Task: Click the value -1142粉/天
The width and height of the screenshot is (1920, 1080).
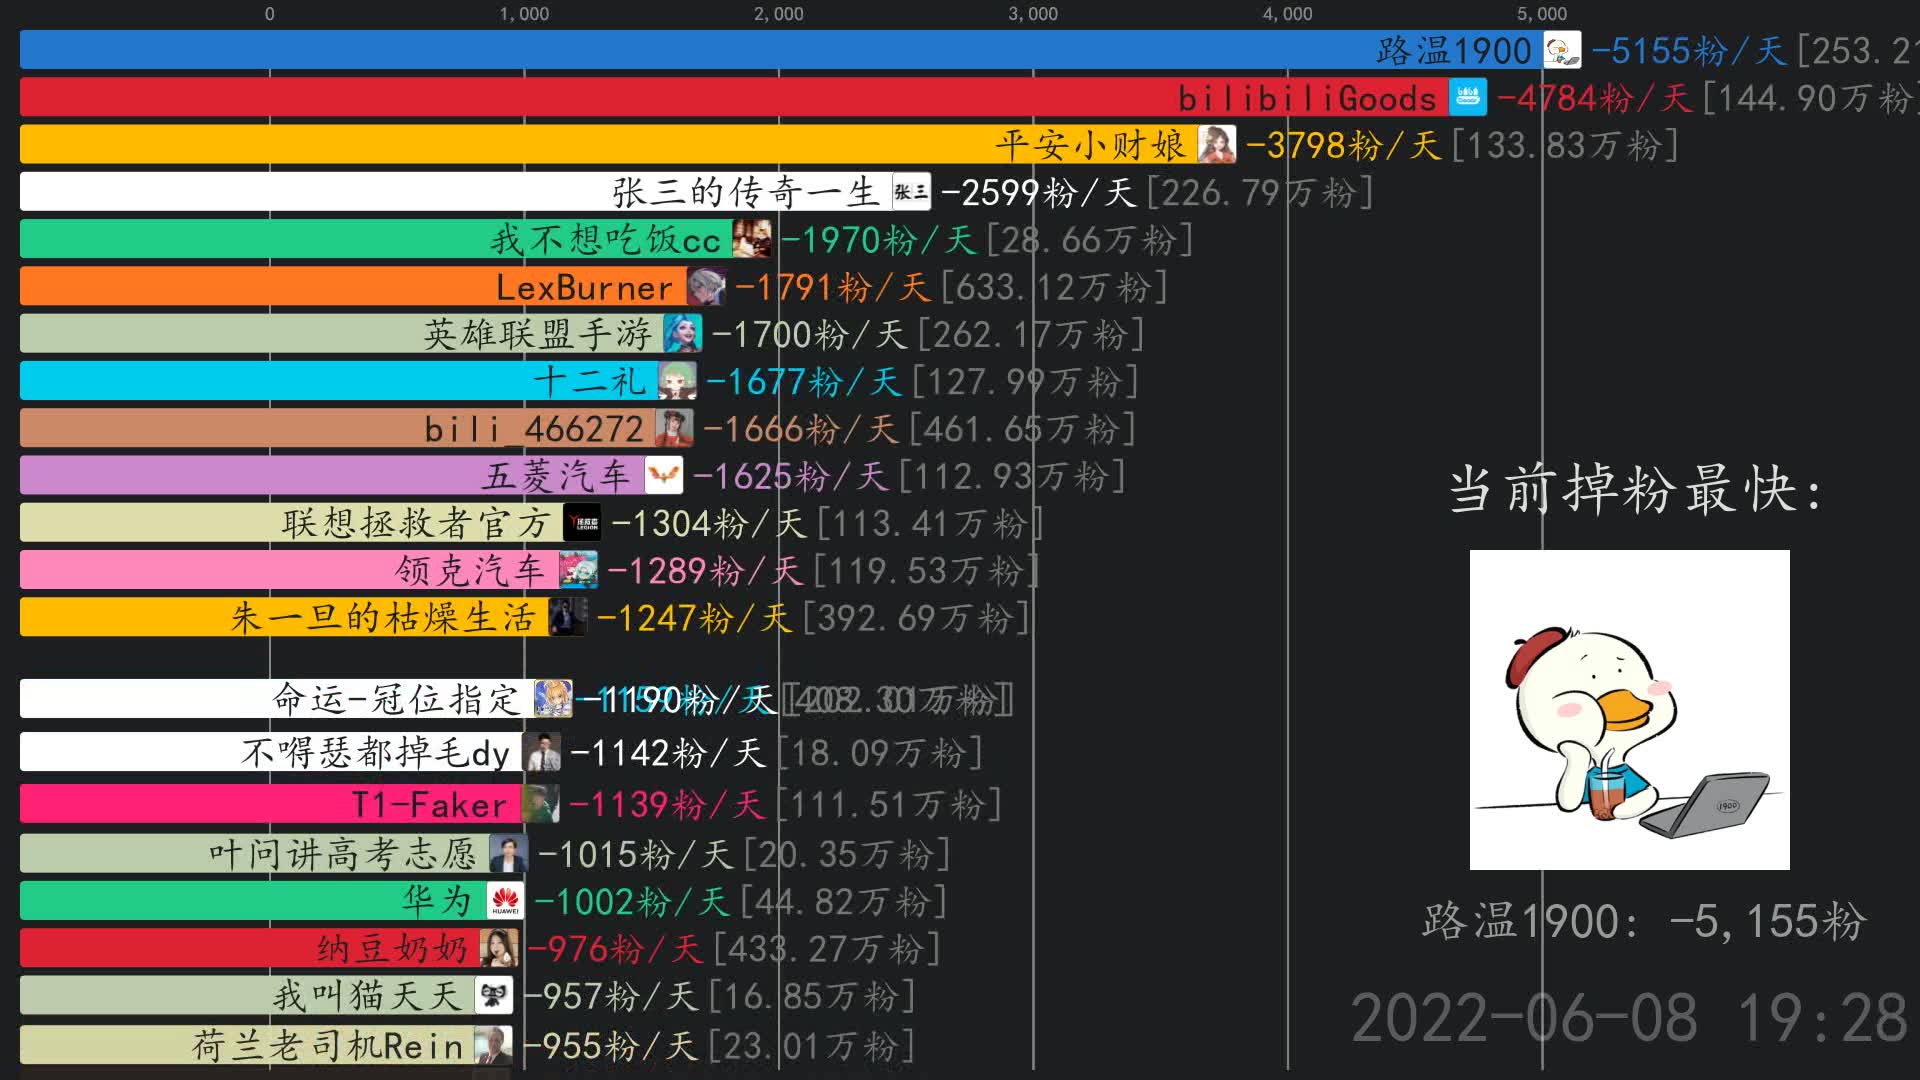Action: pyautogui.click(x=668, y=753)
